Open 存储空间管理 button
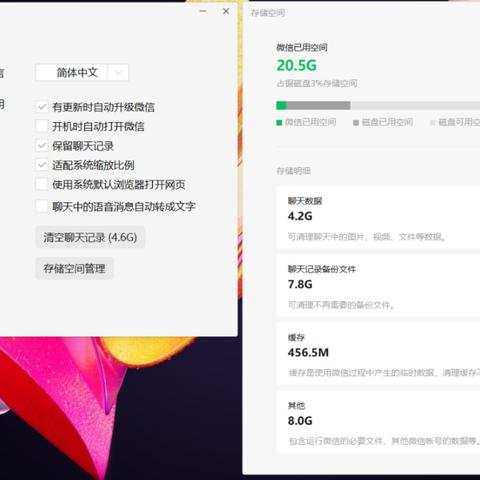 tap(74, 269)
